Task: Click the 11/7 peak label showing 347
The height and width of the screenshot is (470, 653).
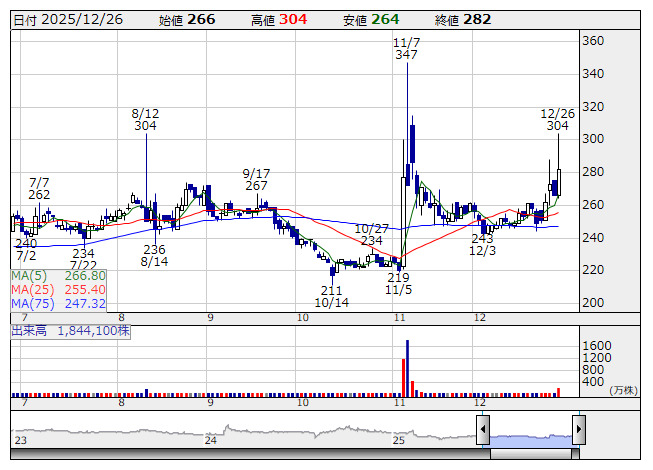Action: (406, 48)
